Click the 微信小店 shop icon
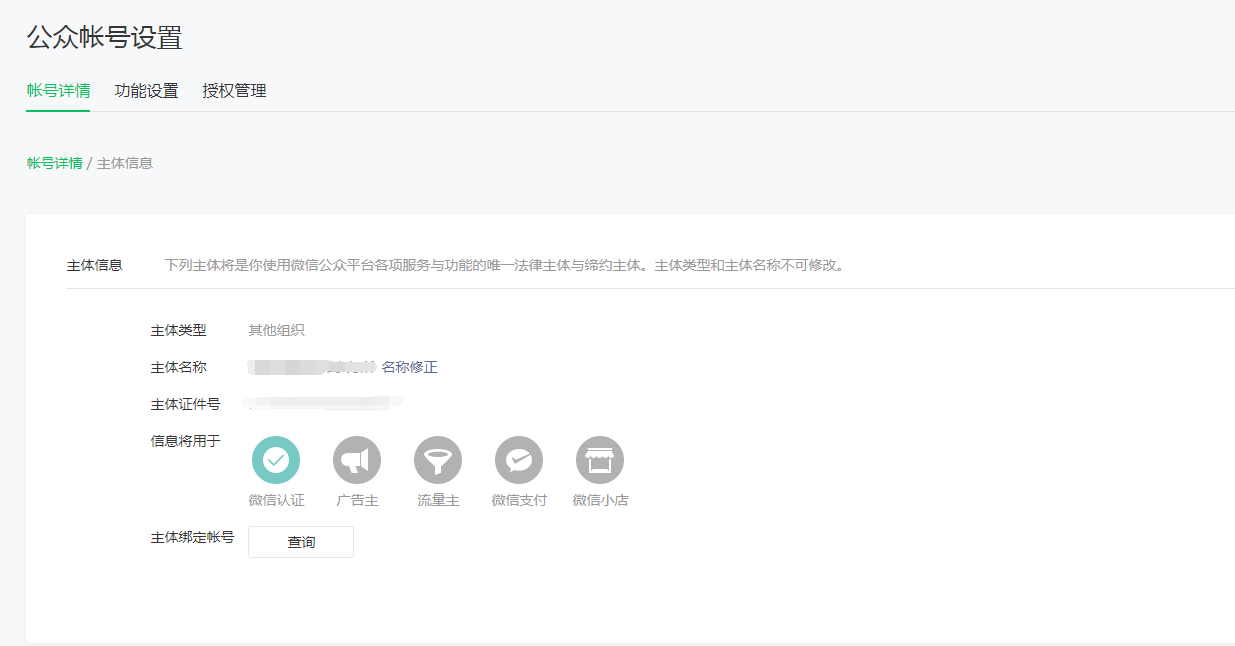The height and width of the screenshot is (646, 1235). 600,460
